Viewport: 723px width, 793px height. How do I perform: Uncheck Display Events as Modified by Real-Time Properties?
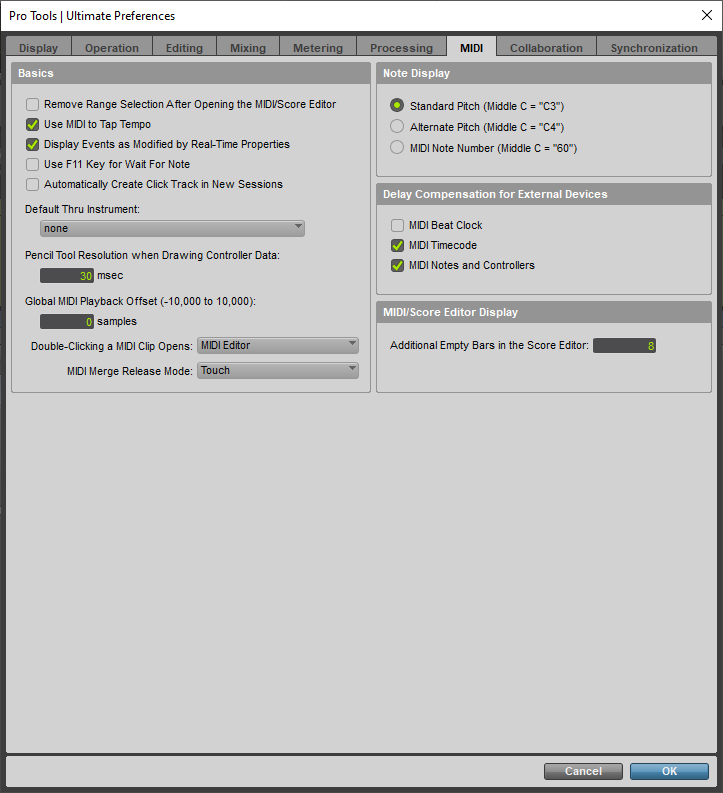pos(32,145)
